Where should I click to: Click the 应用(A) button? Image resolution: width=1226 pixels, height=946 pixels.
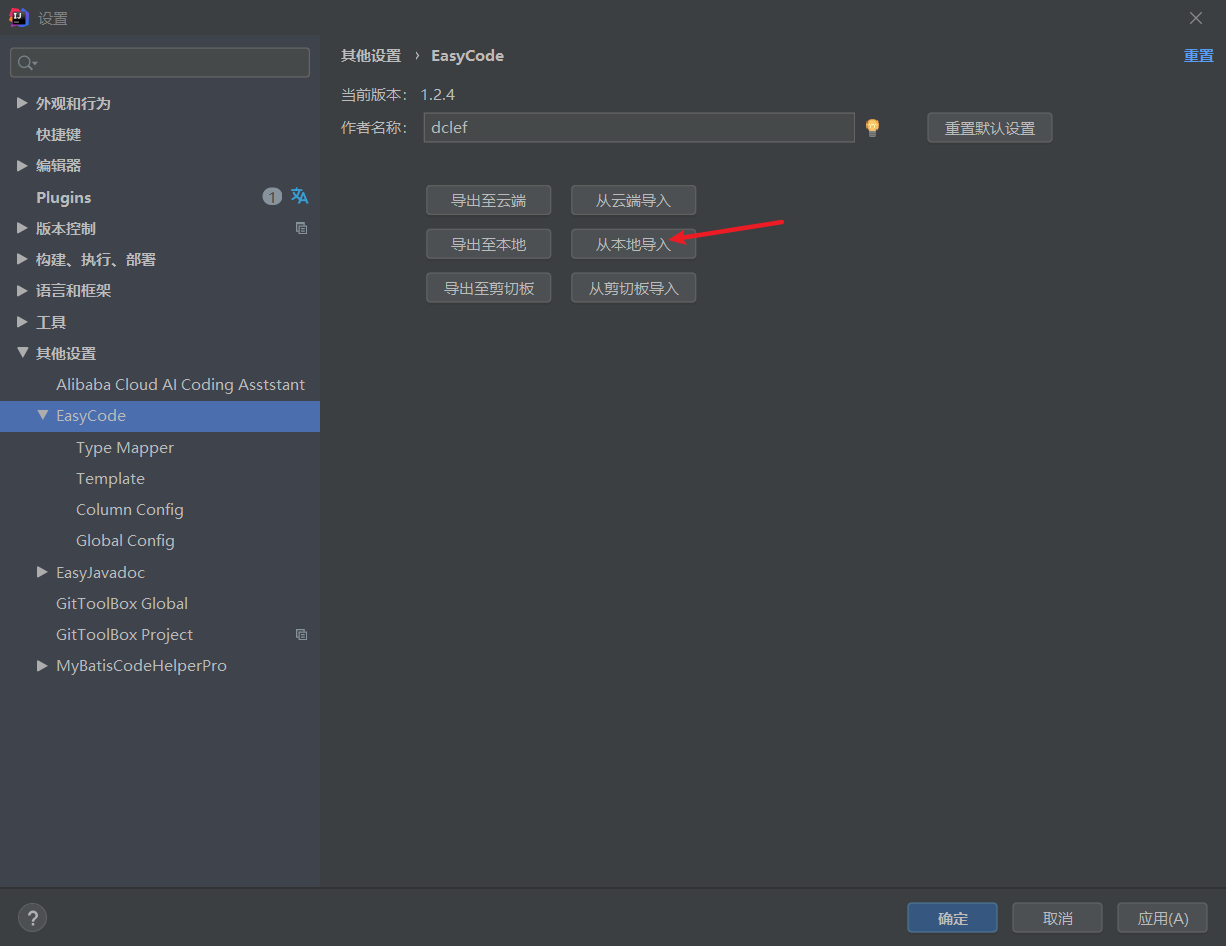click(1163, 918)
